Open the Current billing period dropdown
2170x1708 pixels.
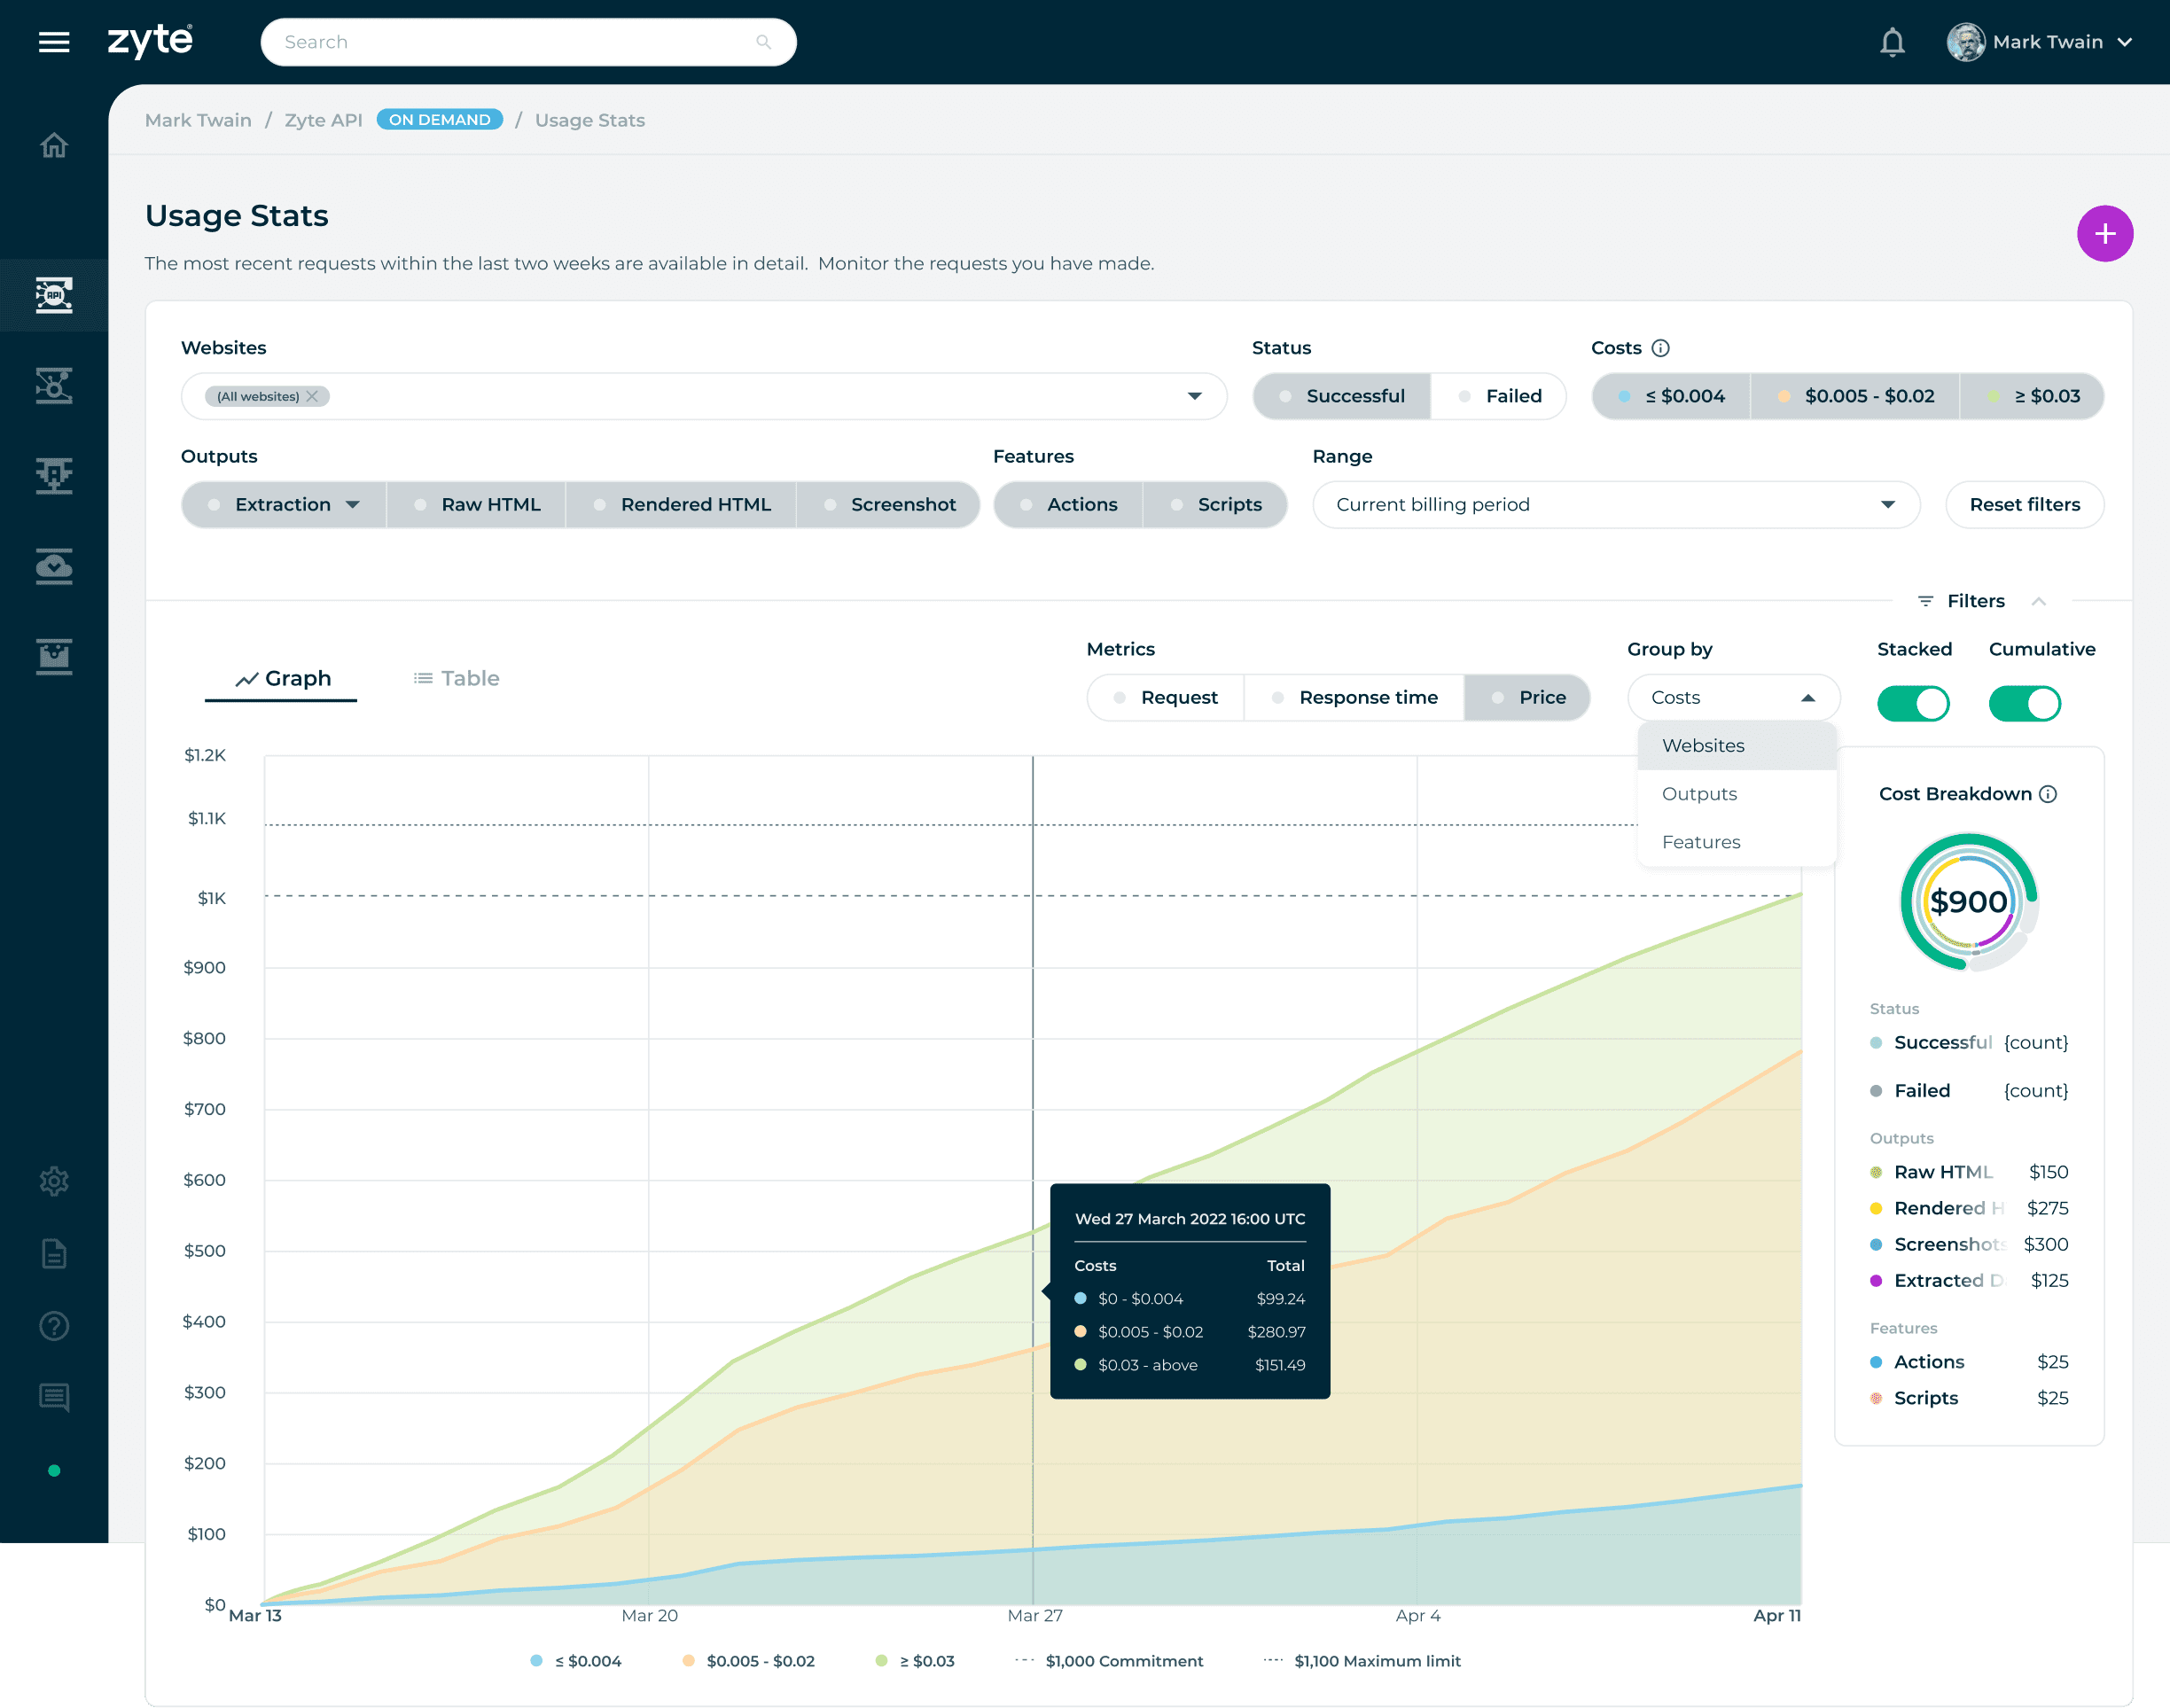point(1615,505)
